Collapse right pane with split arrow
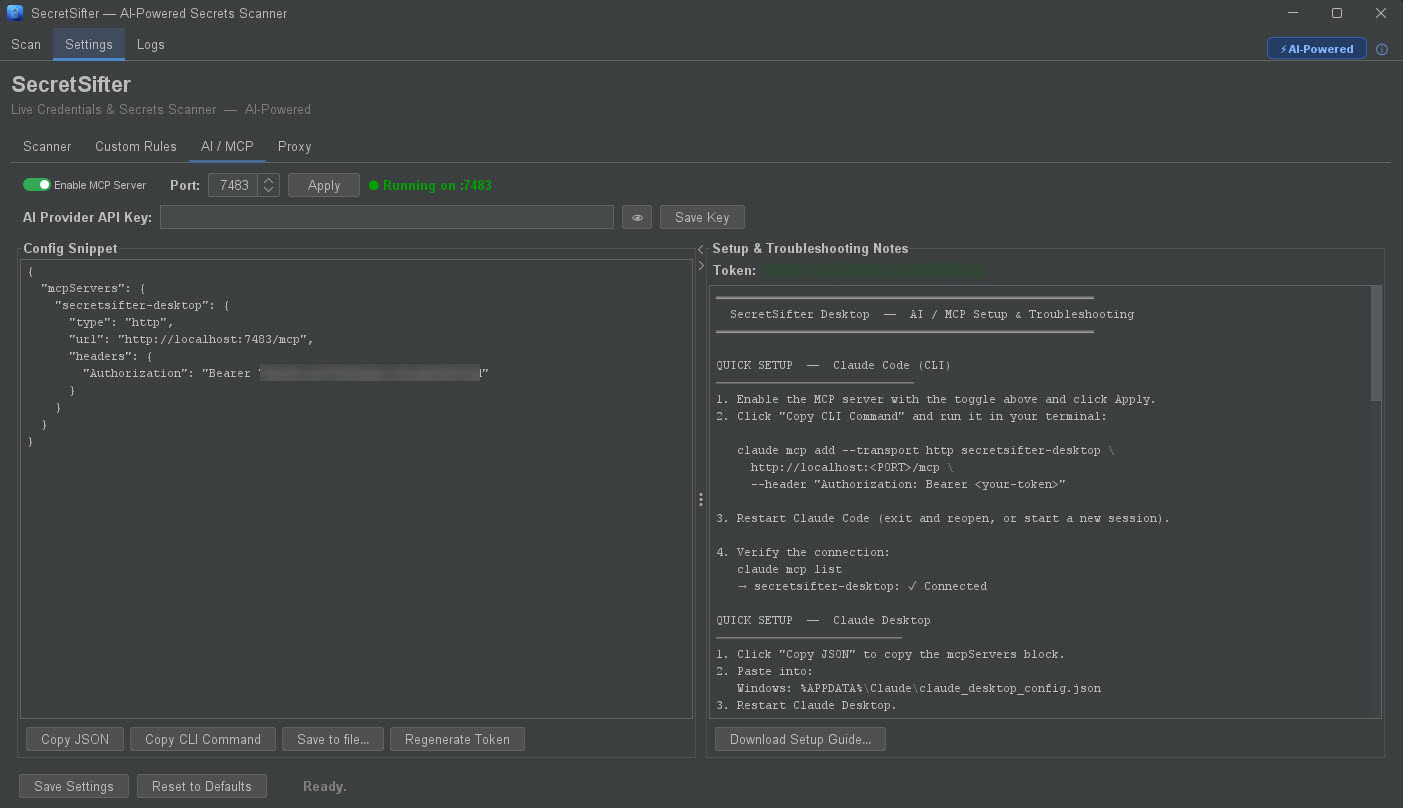Image resolution: width=1403 pixels, height=808 pixels. click(x=701, y=265)
